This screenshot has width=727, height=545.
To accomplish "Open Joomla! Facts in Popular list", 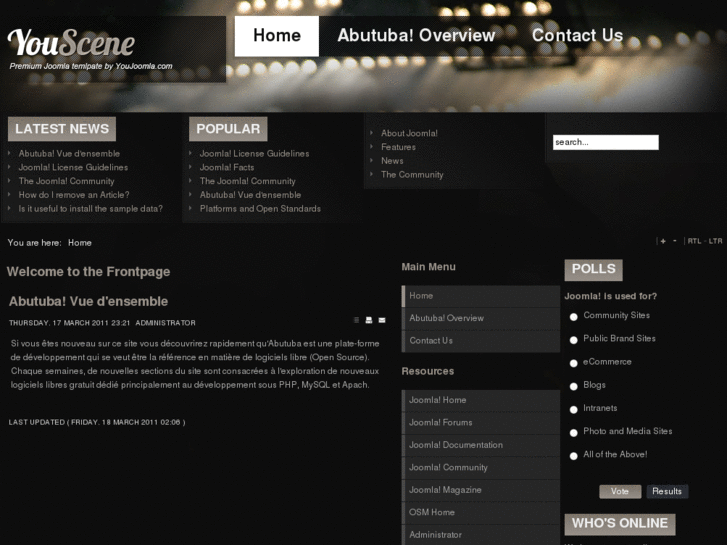I will [x=227, y=167].
